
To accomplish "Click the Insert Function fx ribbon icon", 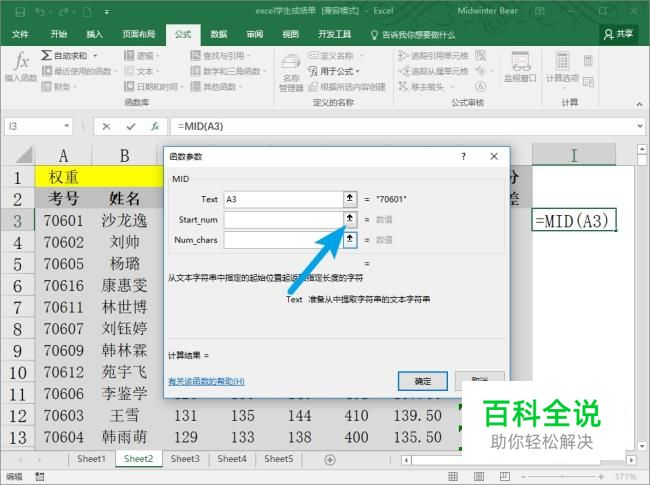I will coord(21,66).
